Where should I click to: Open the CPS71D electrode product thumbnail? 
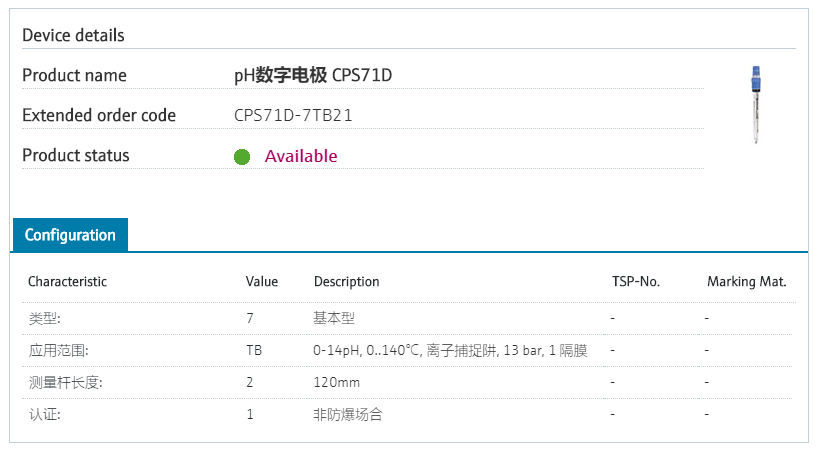coord(755,104)
